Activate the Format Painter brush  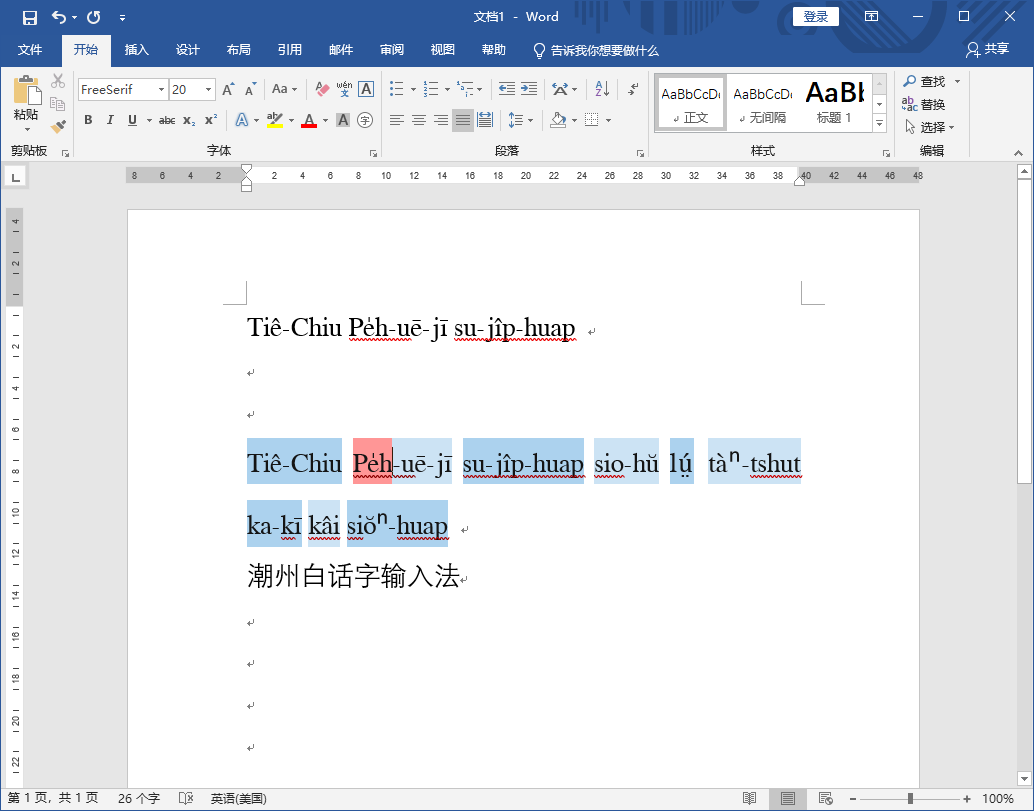click(58, 125)
